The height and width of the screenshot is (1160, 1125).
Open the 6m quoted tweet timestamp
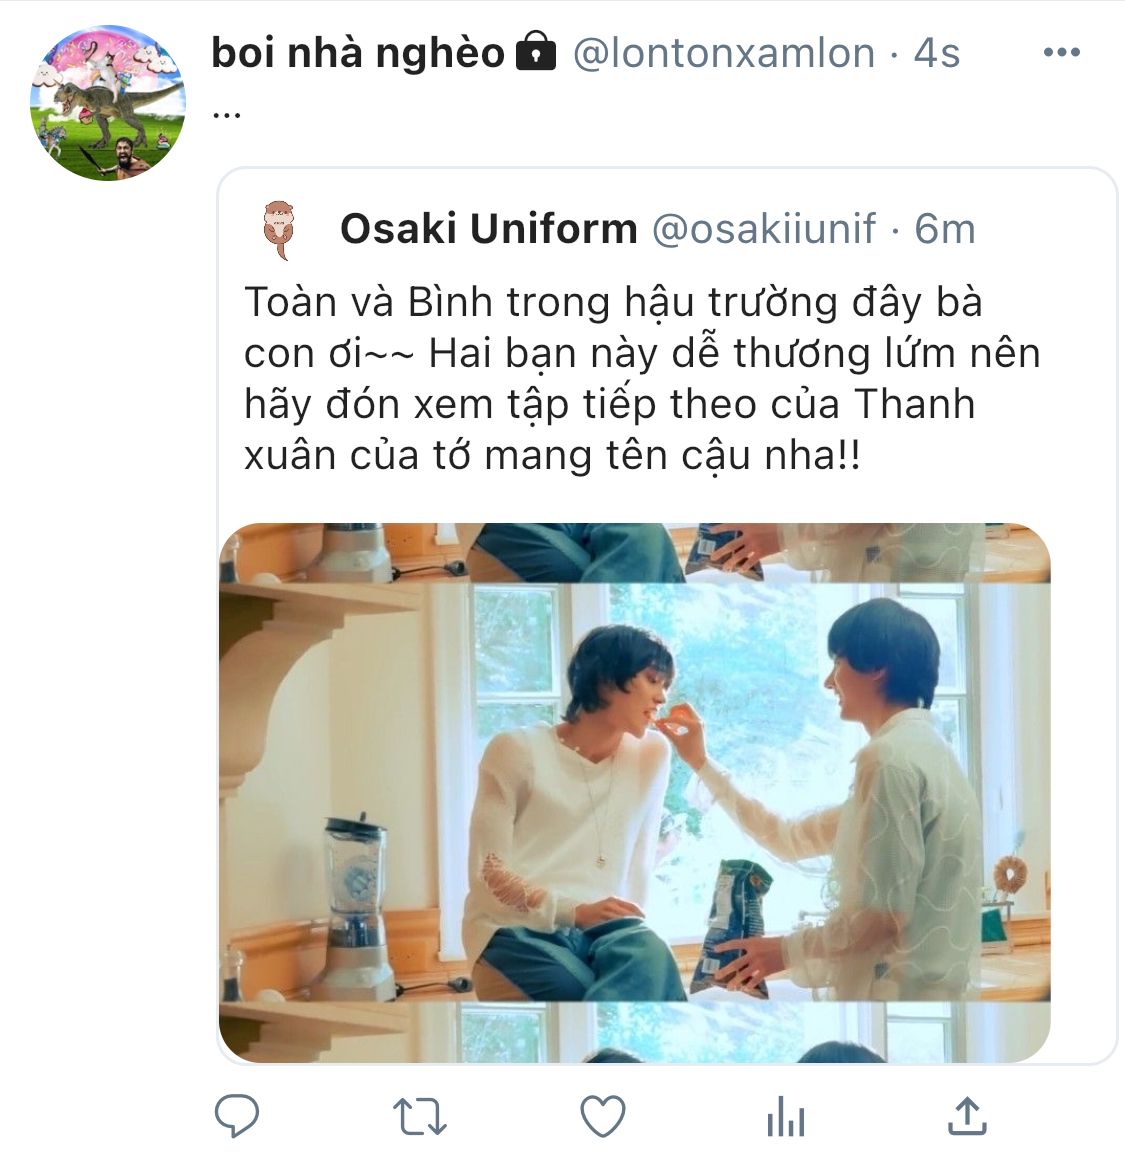945,228
